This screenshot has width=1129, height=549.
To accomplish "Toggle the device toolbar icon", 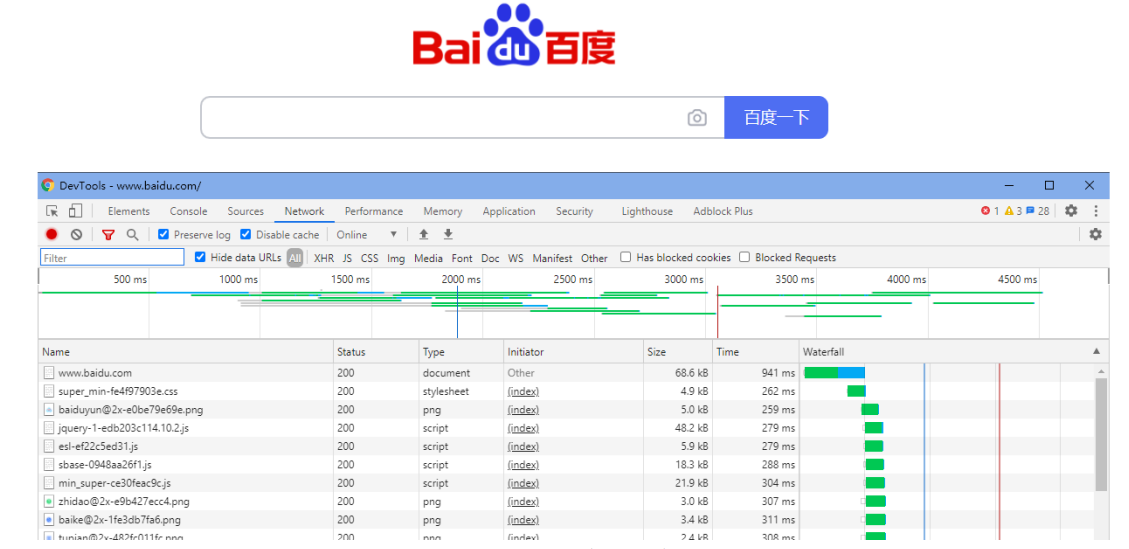I will click(75, 211).
